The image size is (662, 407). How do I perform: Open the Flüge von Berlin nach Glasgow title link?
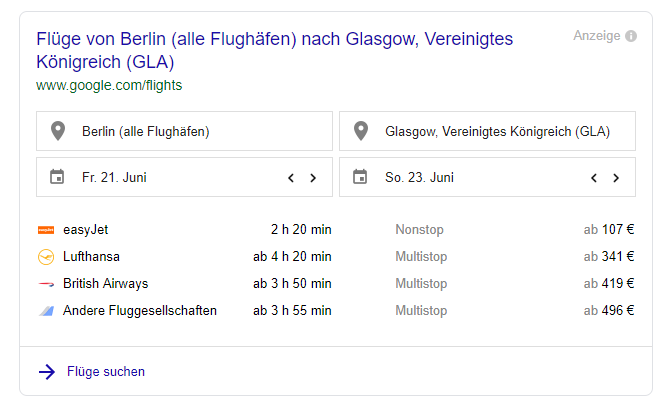pyautogui.click(x=274, y=50)
